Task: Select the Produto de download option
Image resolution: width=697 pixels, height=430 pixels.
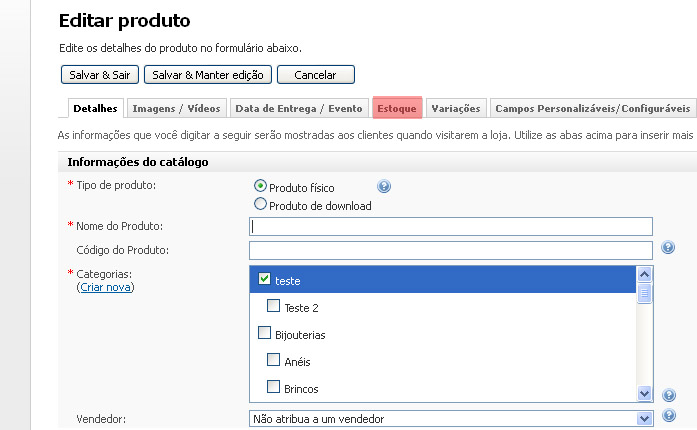Action: tap(261, 204)
